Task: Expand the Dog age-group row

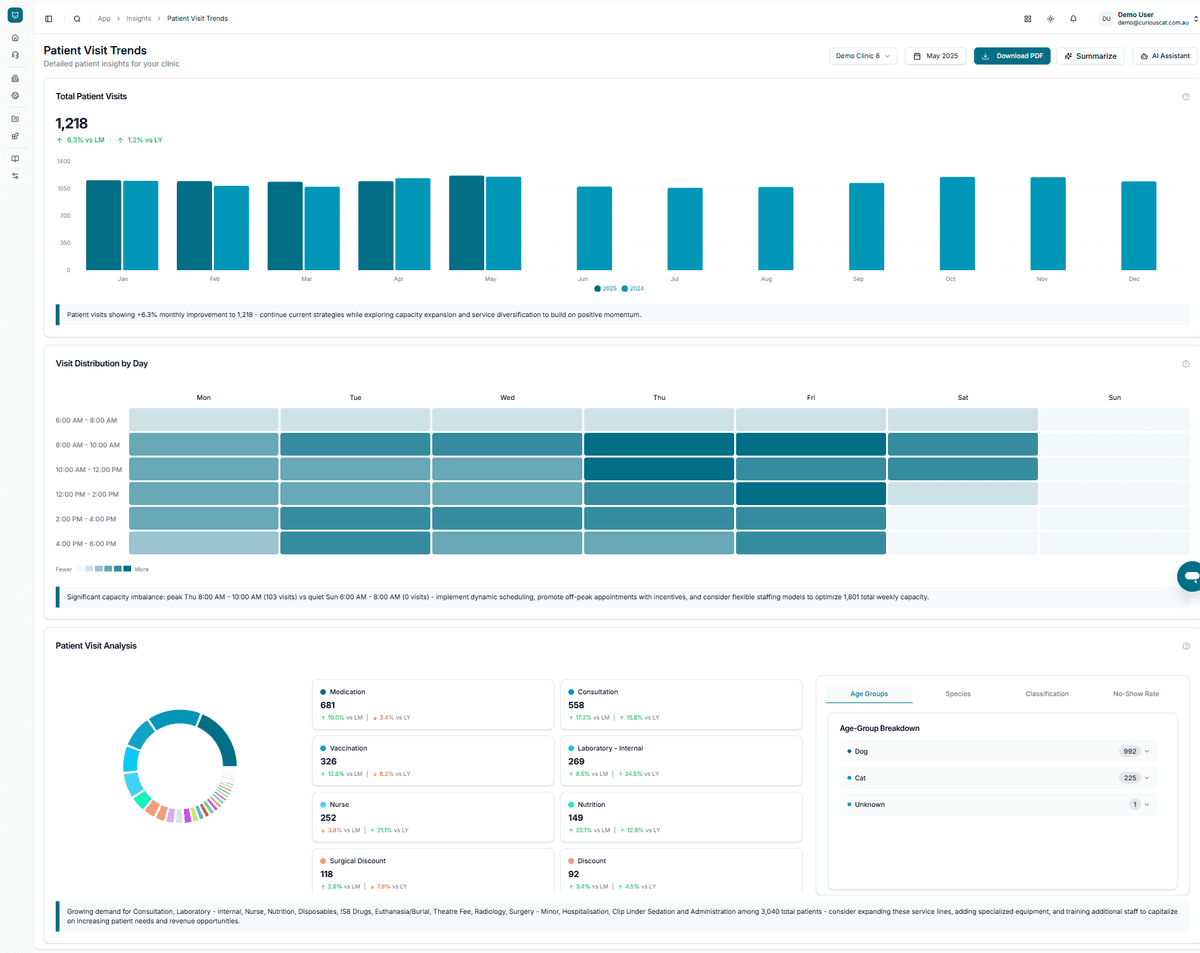Action: (1147, 751)
